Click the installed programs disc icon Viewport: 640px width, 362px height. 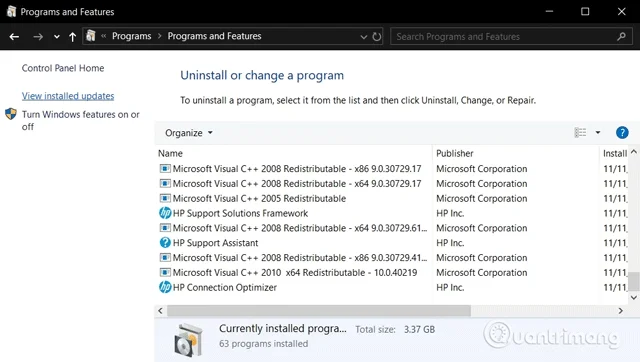[188, 340]
